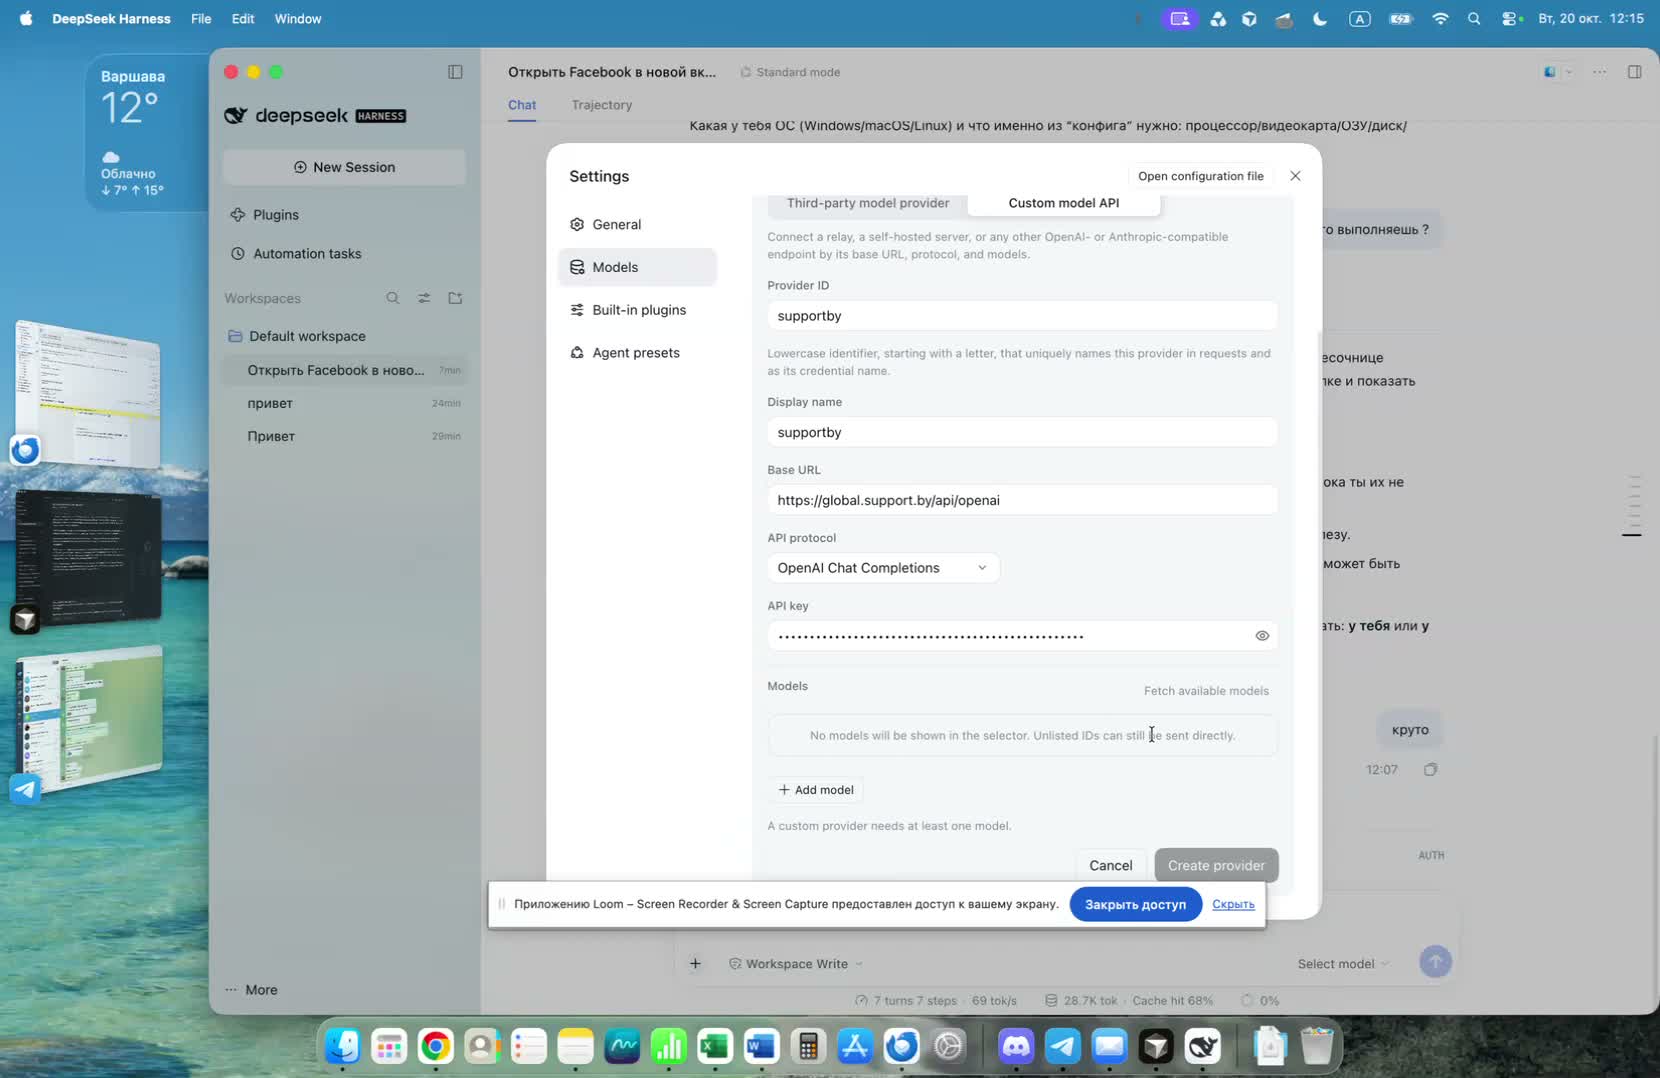Search workspaces with magnifier icon
The height and width of the screenshot is (1078, 1660).
coord(393,298)
